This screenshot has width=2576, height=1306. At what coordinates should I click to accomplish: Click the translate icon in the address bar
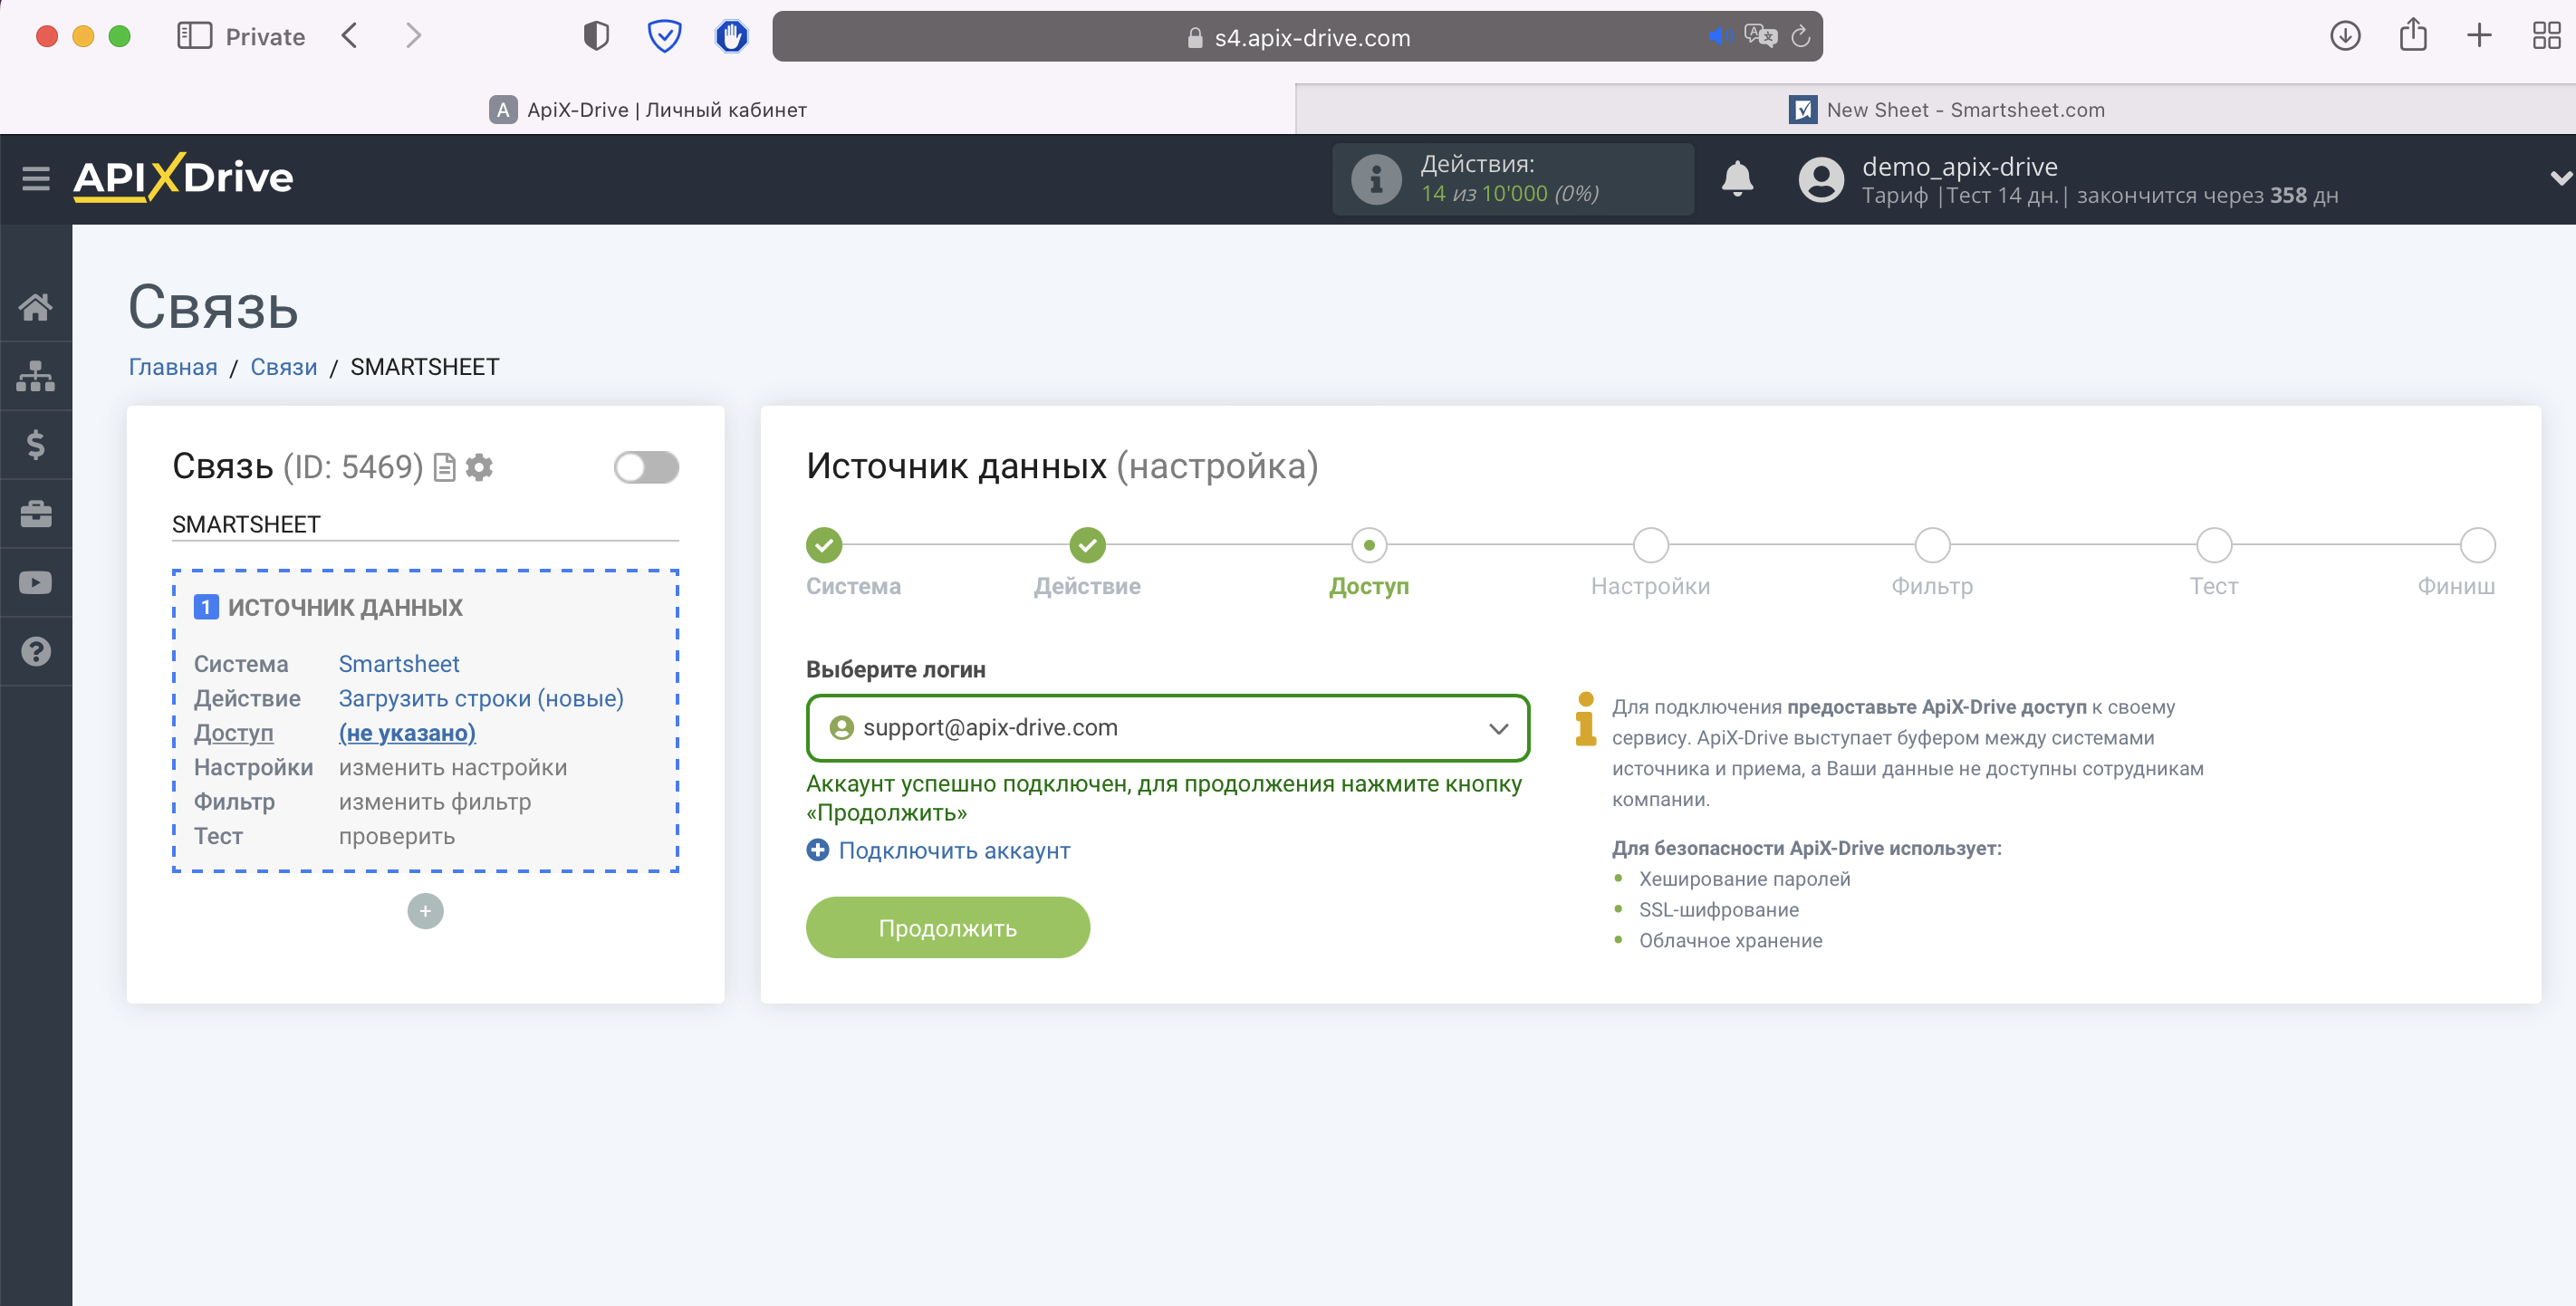[1761, 37]
